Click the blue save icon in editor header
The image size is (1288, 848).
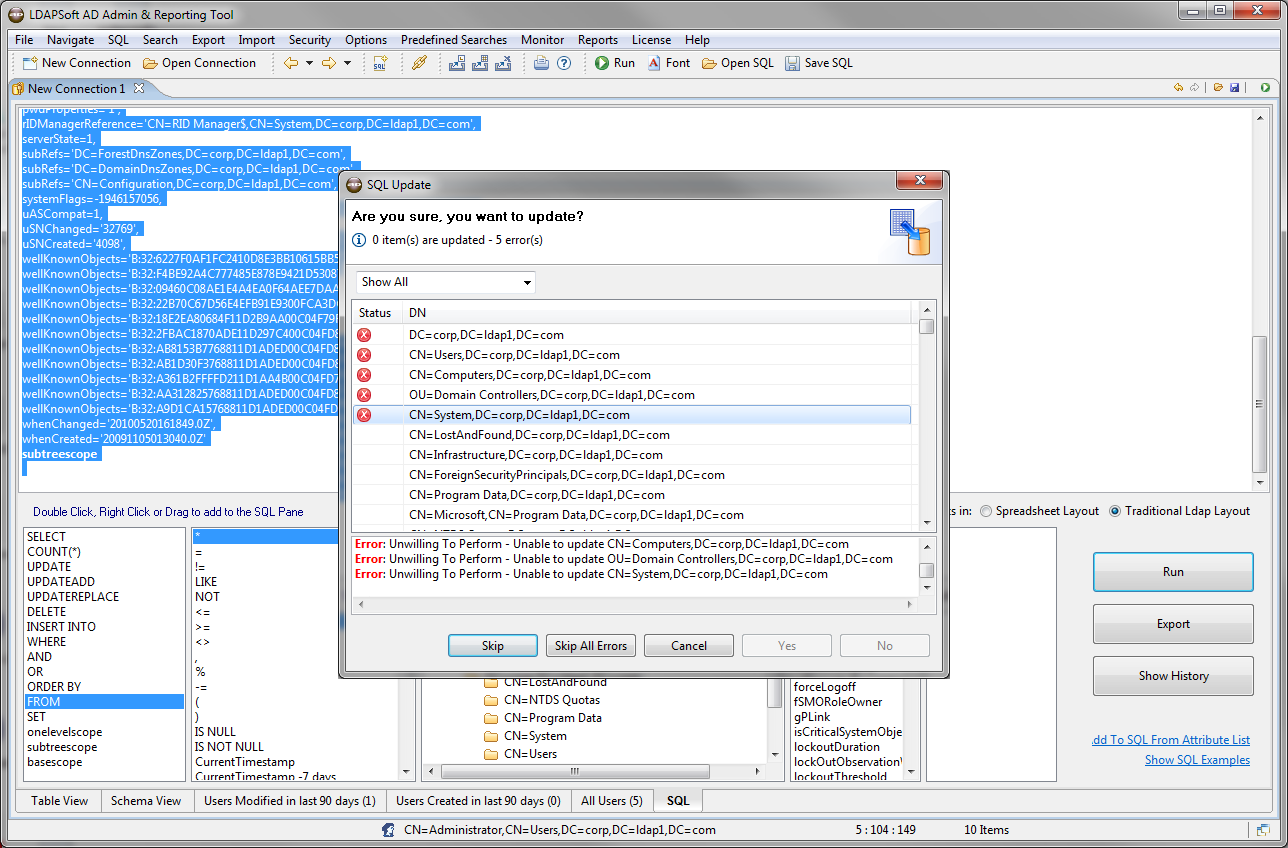click(1235, 88)
